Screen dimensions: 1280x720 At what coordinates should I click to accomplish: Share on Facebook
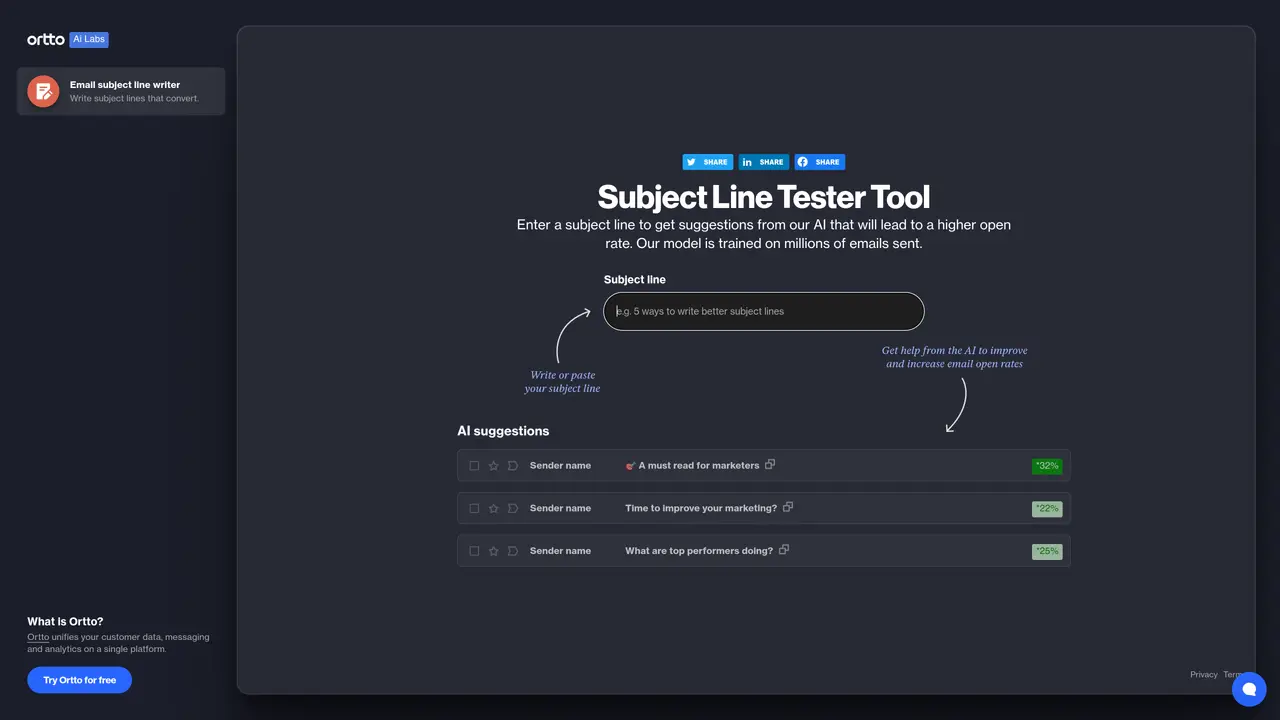click(x=820, y=162)
